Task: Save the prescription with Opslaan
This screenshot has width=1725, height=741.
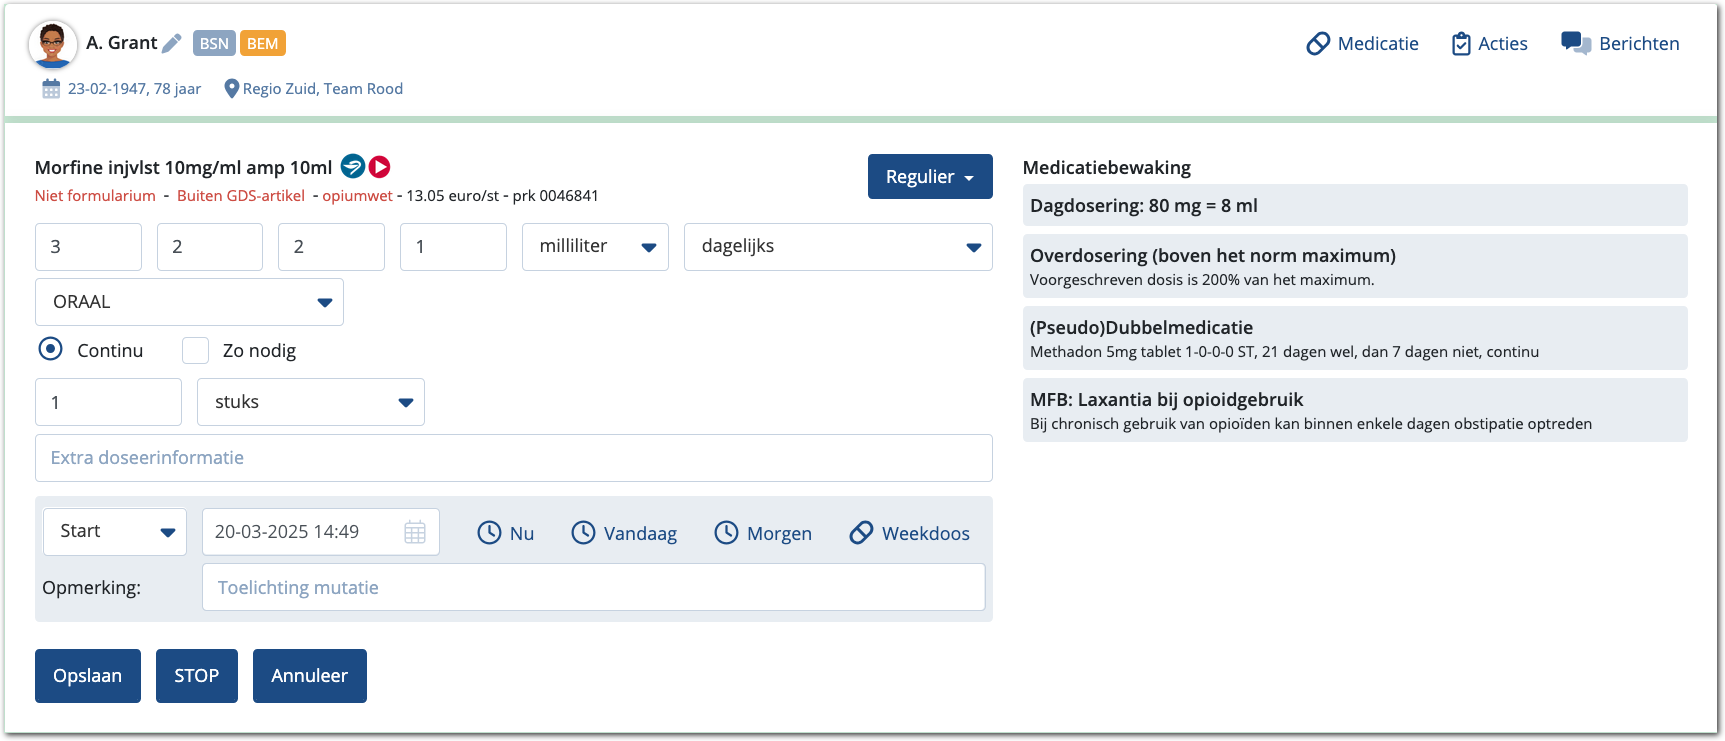Action: click(x=88, y=676)
